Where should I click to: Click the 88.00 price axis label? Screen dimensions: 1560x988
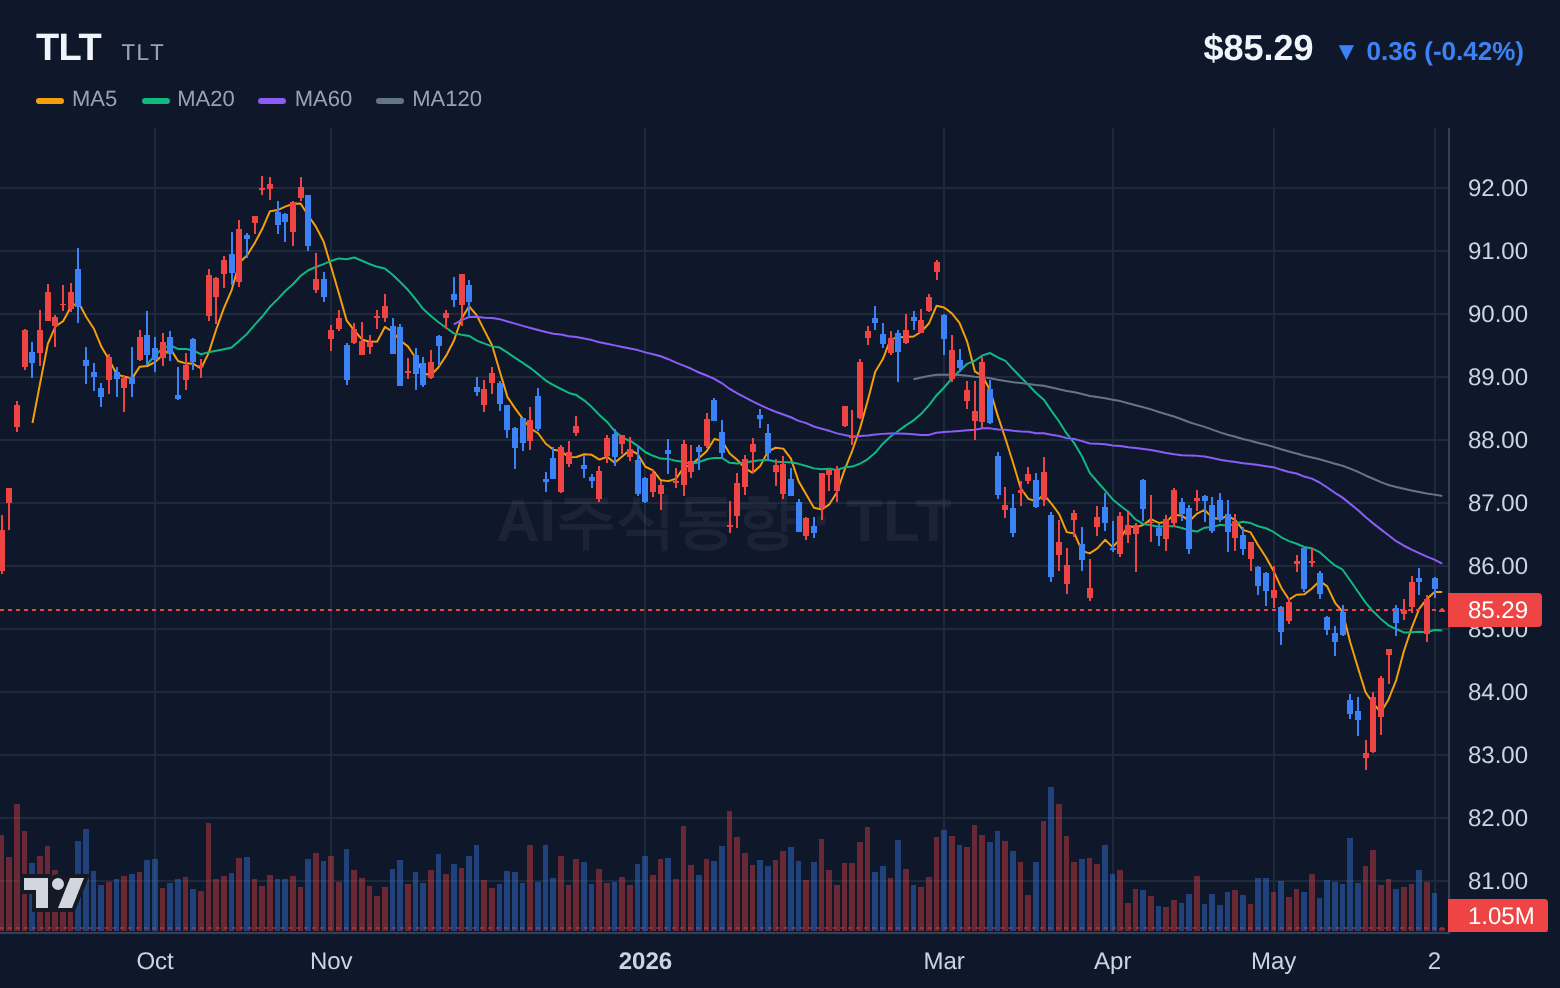pos(1497,440)
